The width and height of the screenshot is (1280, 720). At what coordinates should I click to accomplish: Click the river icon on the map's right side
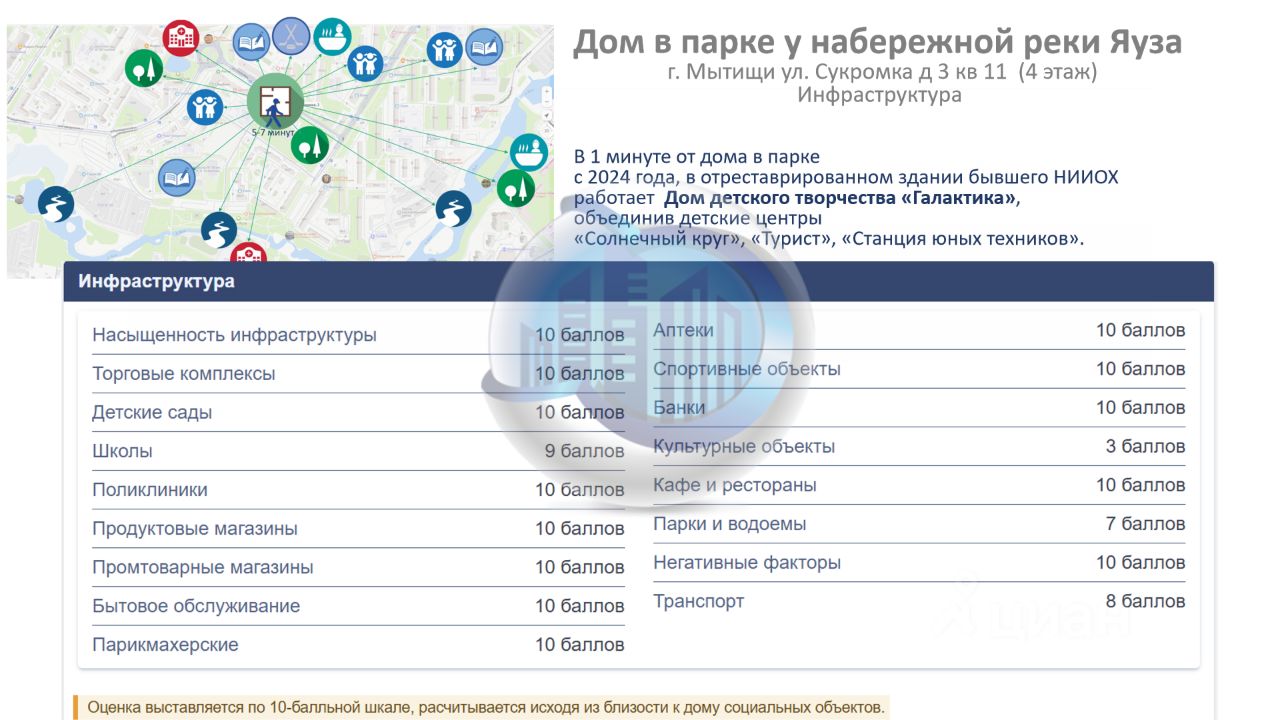[454, 209]
